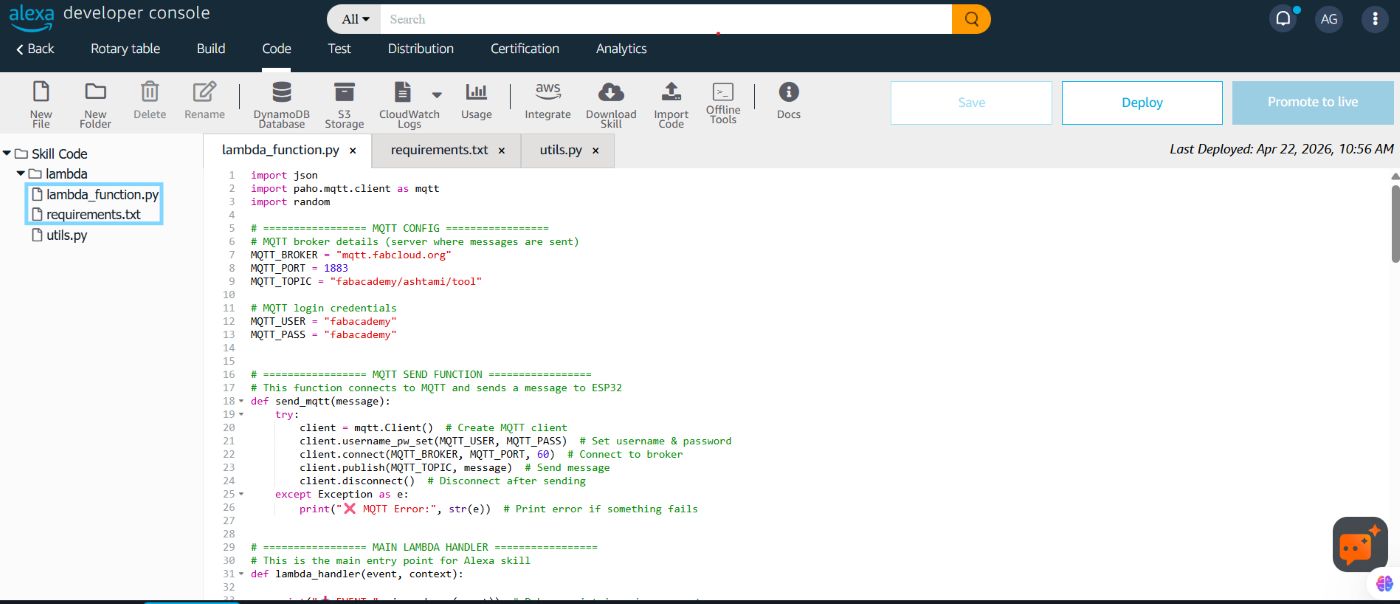Fold code at line 18 send_mqtt

click(241, 401)
